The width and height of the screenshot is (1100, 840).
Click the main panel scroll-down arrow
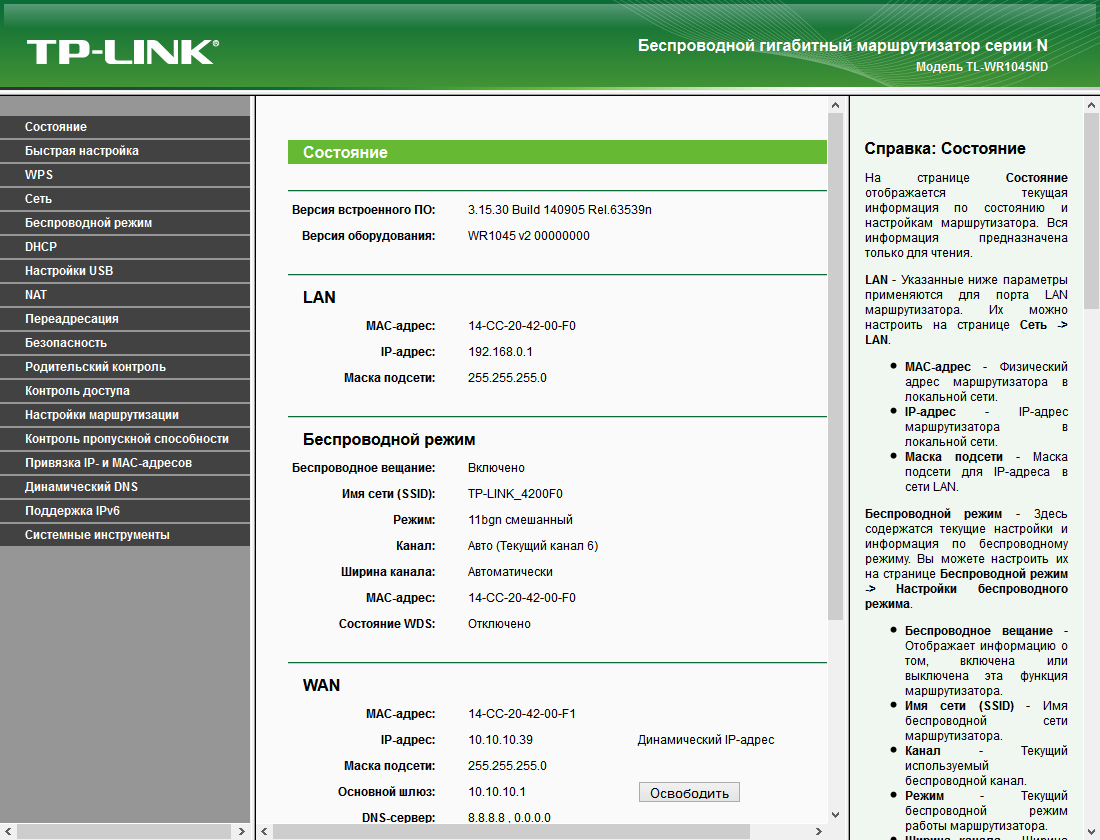click(835, 815)
